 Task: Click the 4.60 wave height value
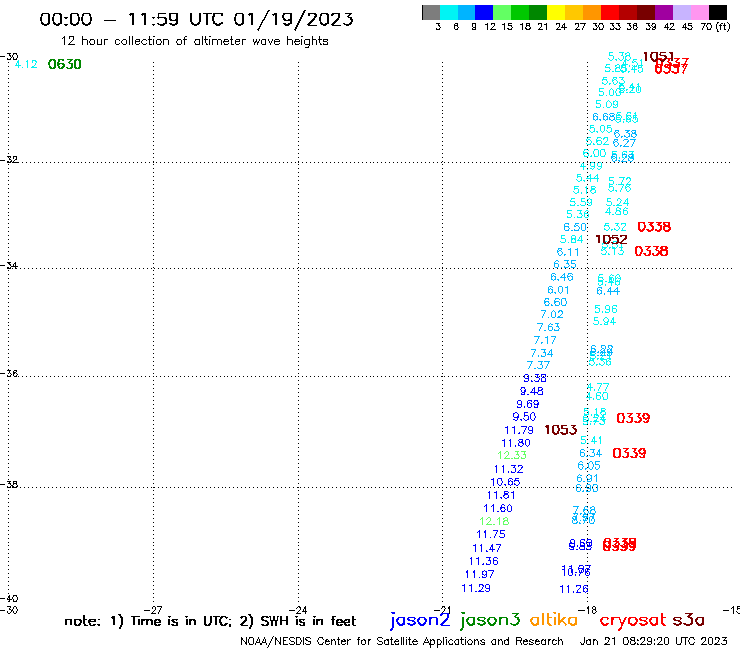pyautogui.click(x=597, y=397)
